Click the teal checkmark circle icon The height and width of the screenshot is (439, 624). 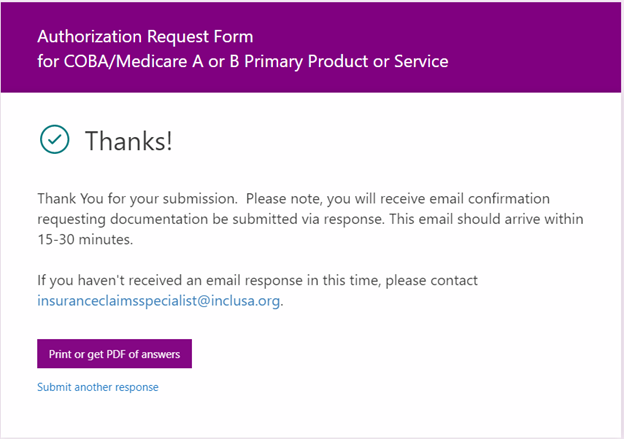point(54,140)
